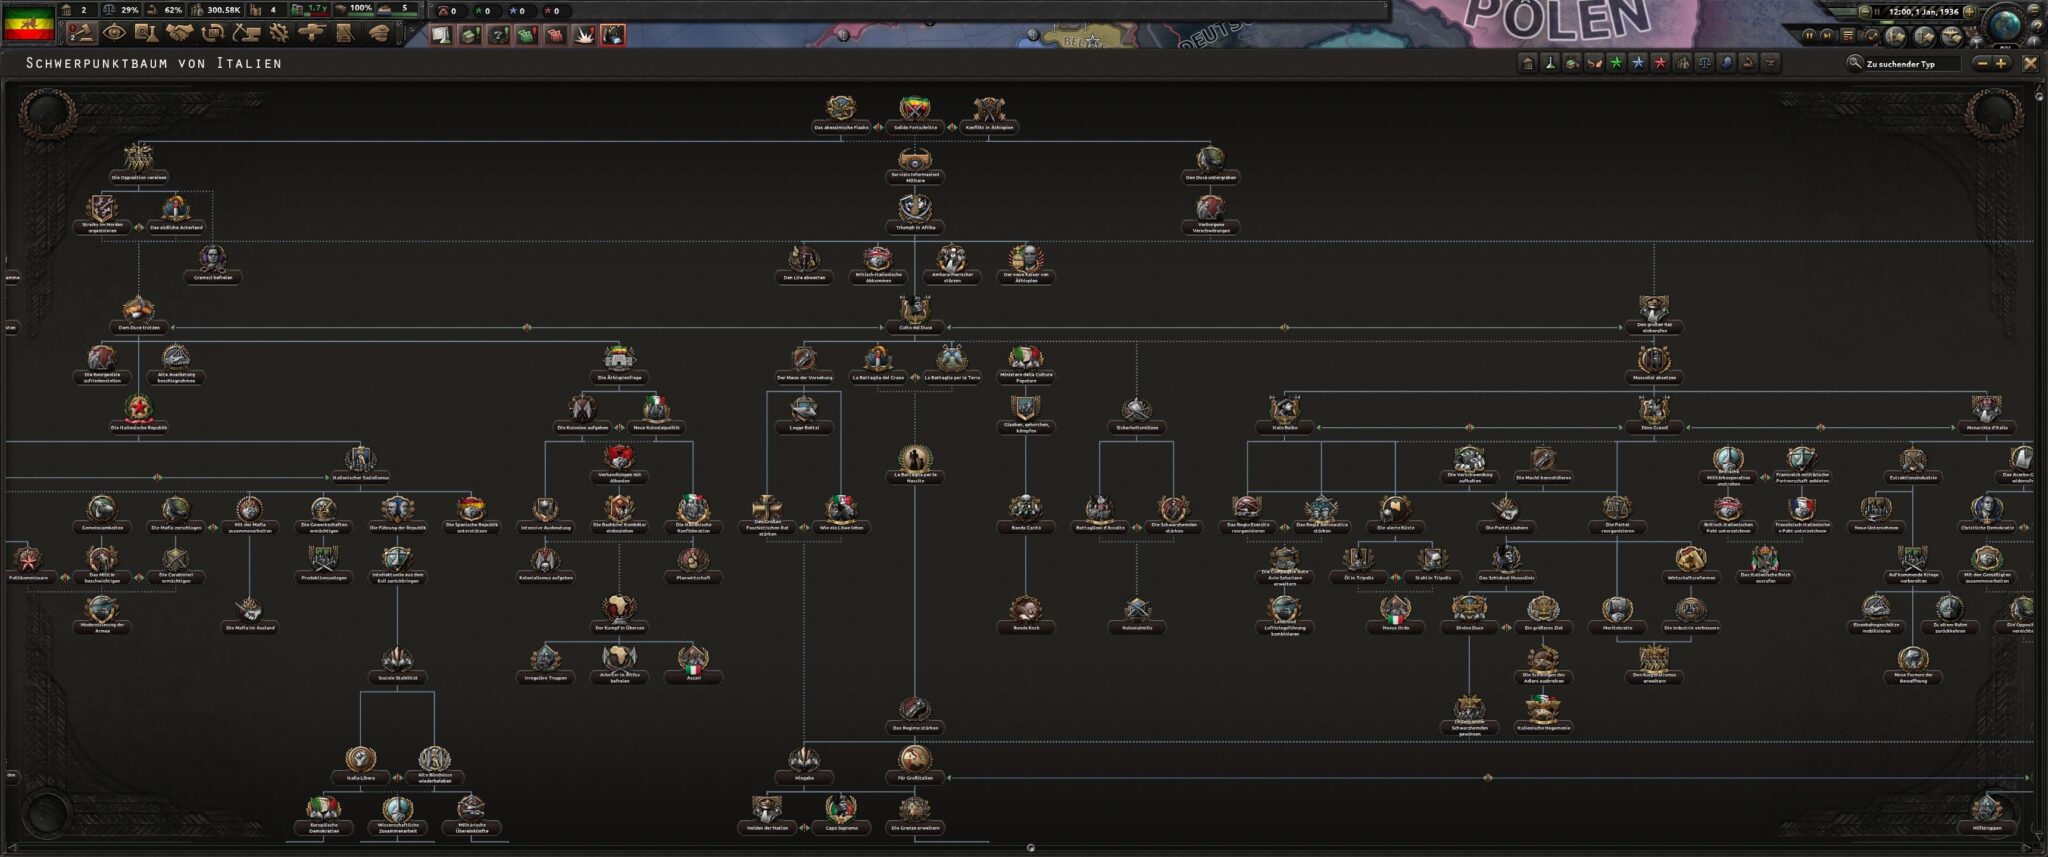Open the main menu hamburger icon
This screenshot has height=857, width=2048.
[2034, 10]
